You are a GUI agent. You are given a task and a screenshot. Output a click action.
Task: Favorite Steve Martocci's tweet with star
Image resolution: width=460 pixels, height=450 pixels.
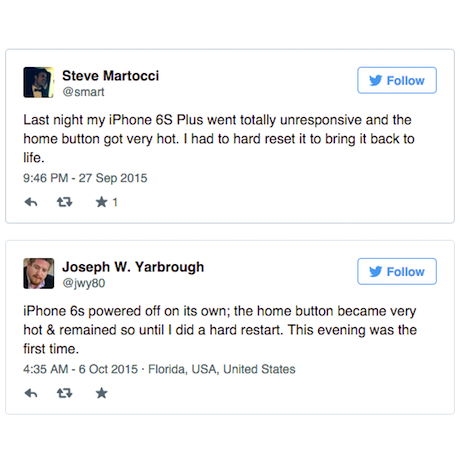click(x=102, y=202)
